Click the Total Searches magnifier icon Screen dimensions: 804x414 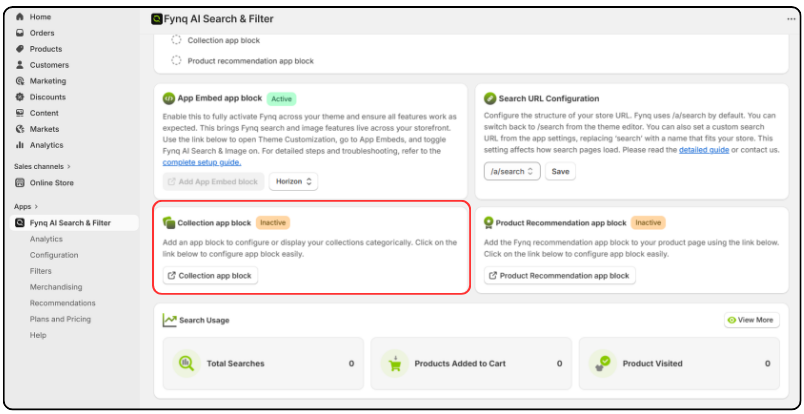(x=186, y=363)
